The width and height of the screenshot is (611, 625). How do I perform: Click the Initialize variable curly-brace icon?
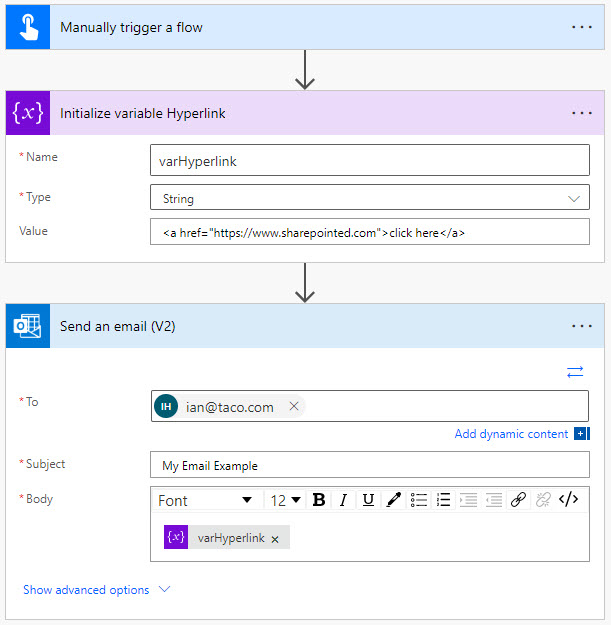click(x=28, y=113)
